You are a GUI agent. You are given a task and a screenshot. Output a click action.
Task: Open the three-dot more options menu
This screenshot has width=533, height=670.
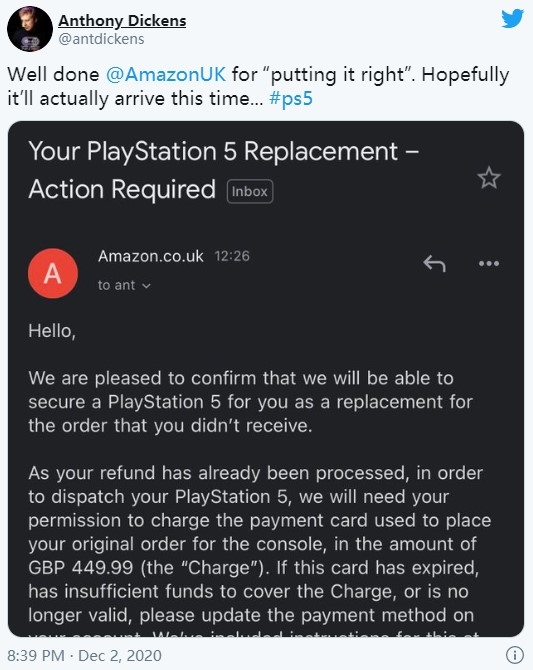(x=489, y=263)
